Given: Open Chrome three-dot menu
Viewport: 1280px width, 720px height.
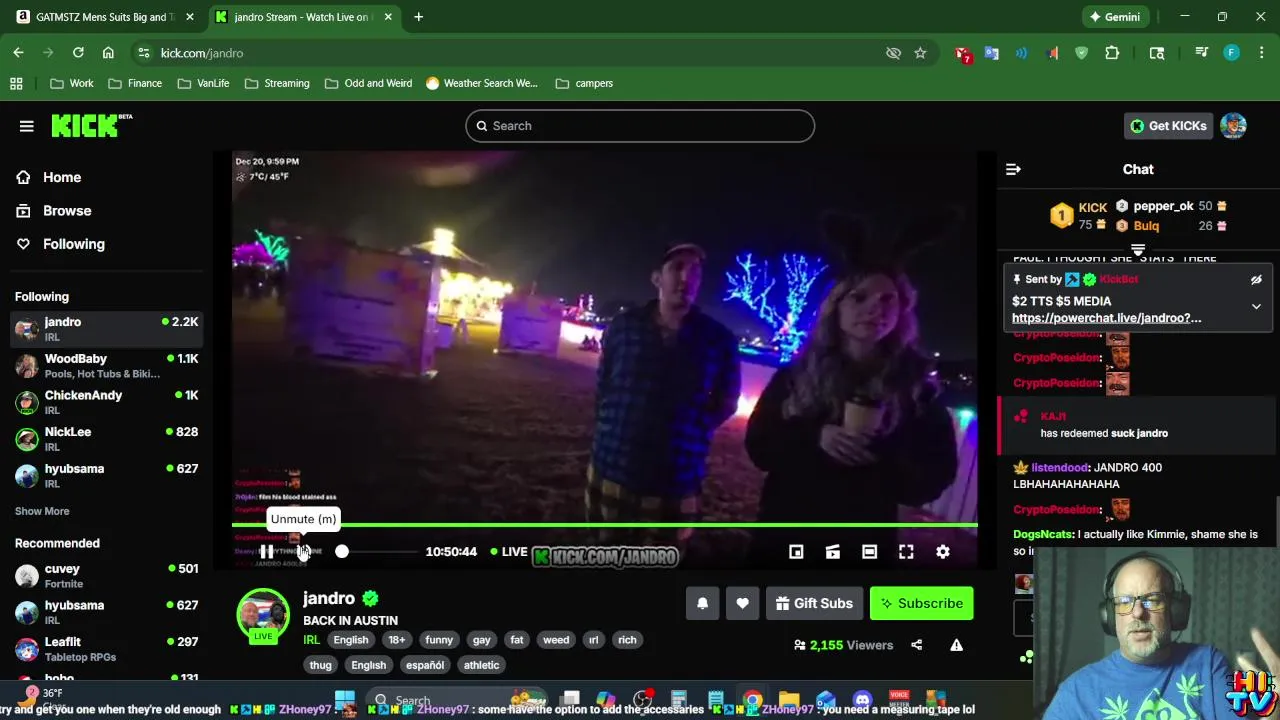Looking at the screenshot, I should (x=1261, y=53).
